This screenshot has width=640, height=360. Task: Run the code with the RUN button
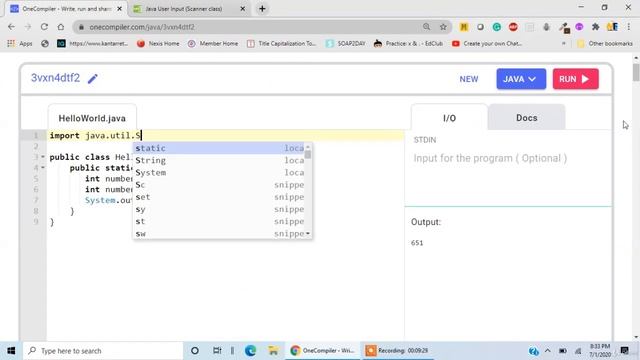tap(576, 79)
